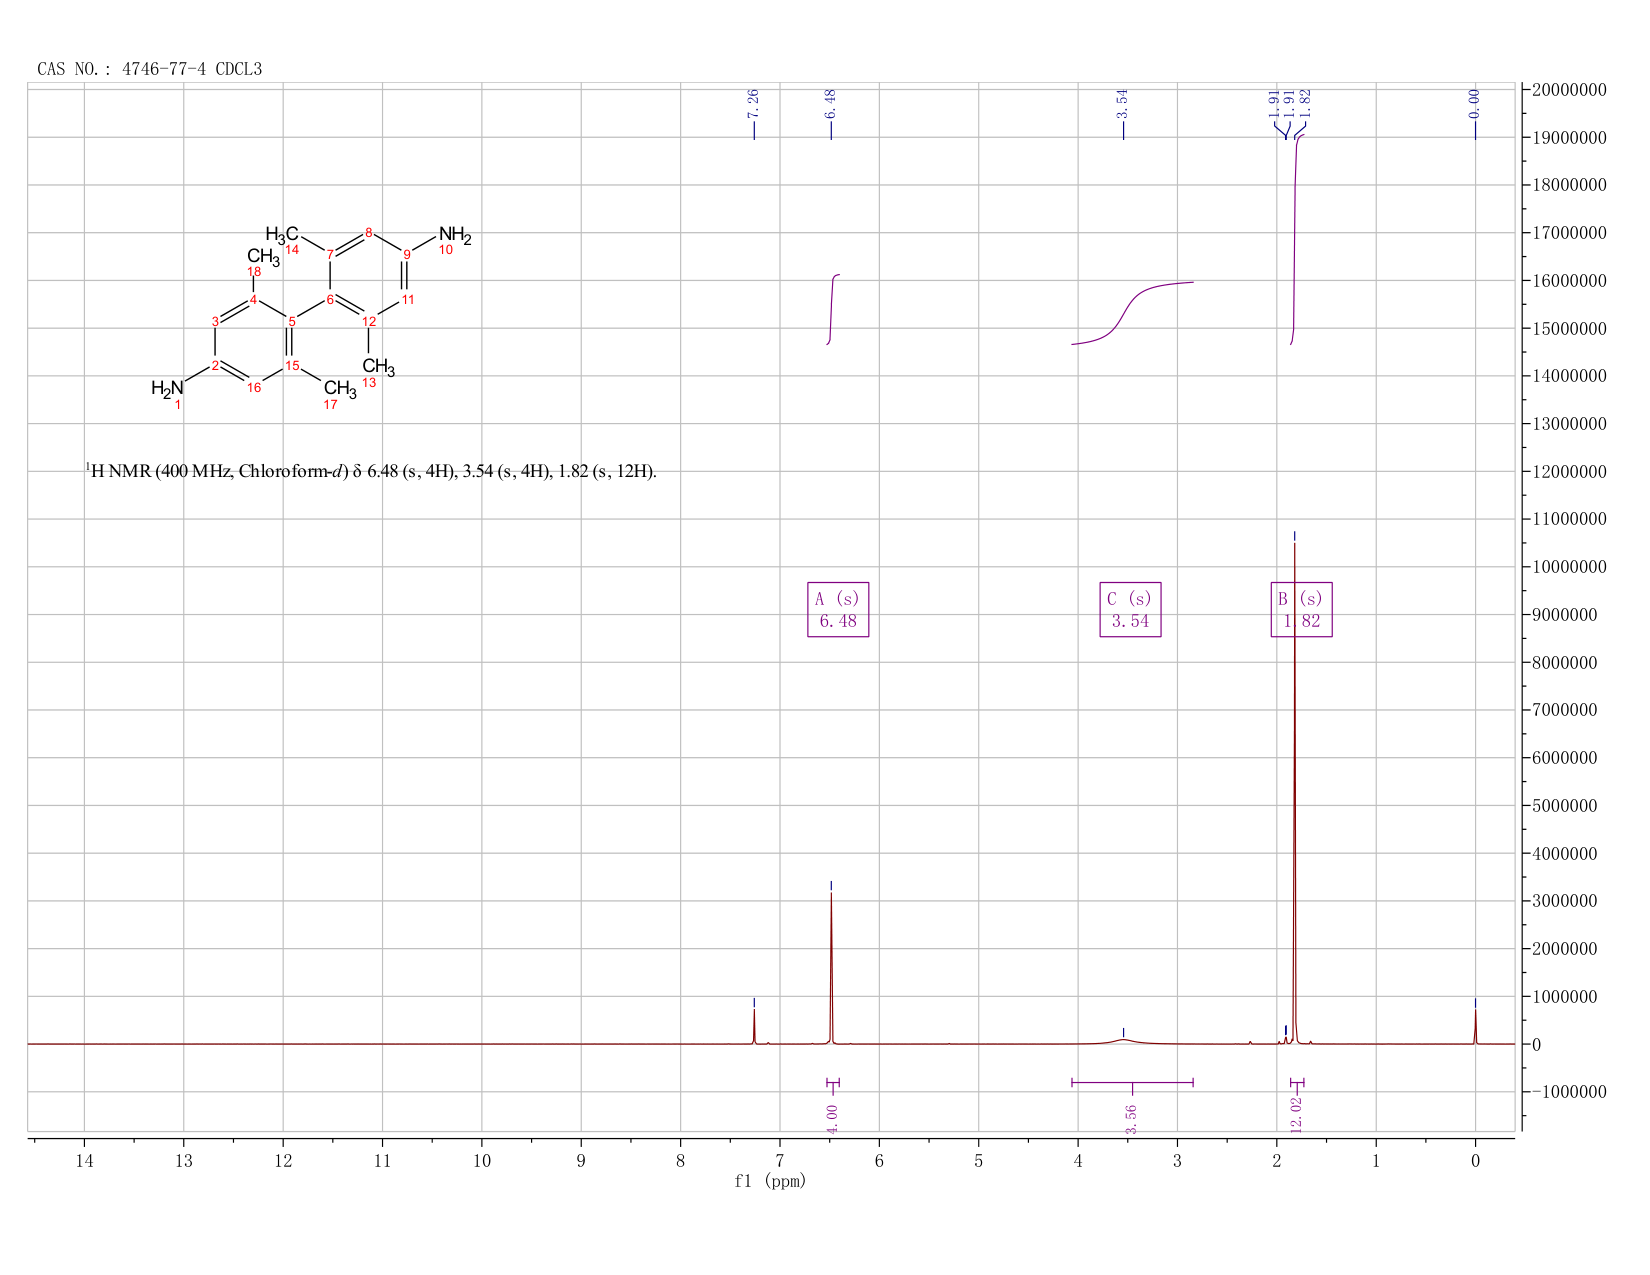Select the 7.26 peak label at top

(x=754, y=102)
